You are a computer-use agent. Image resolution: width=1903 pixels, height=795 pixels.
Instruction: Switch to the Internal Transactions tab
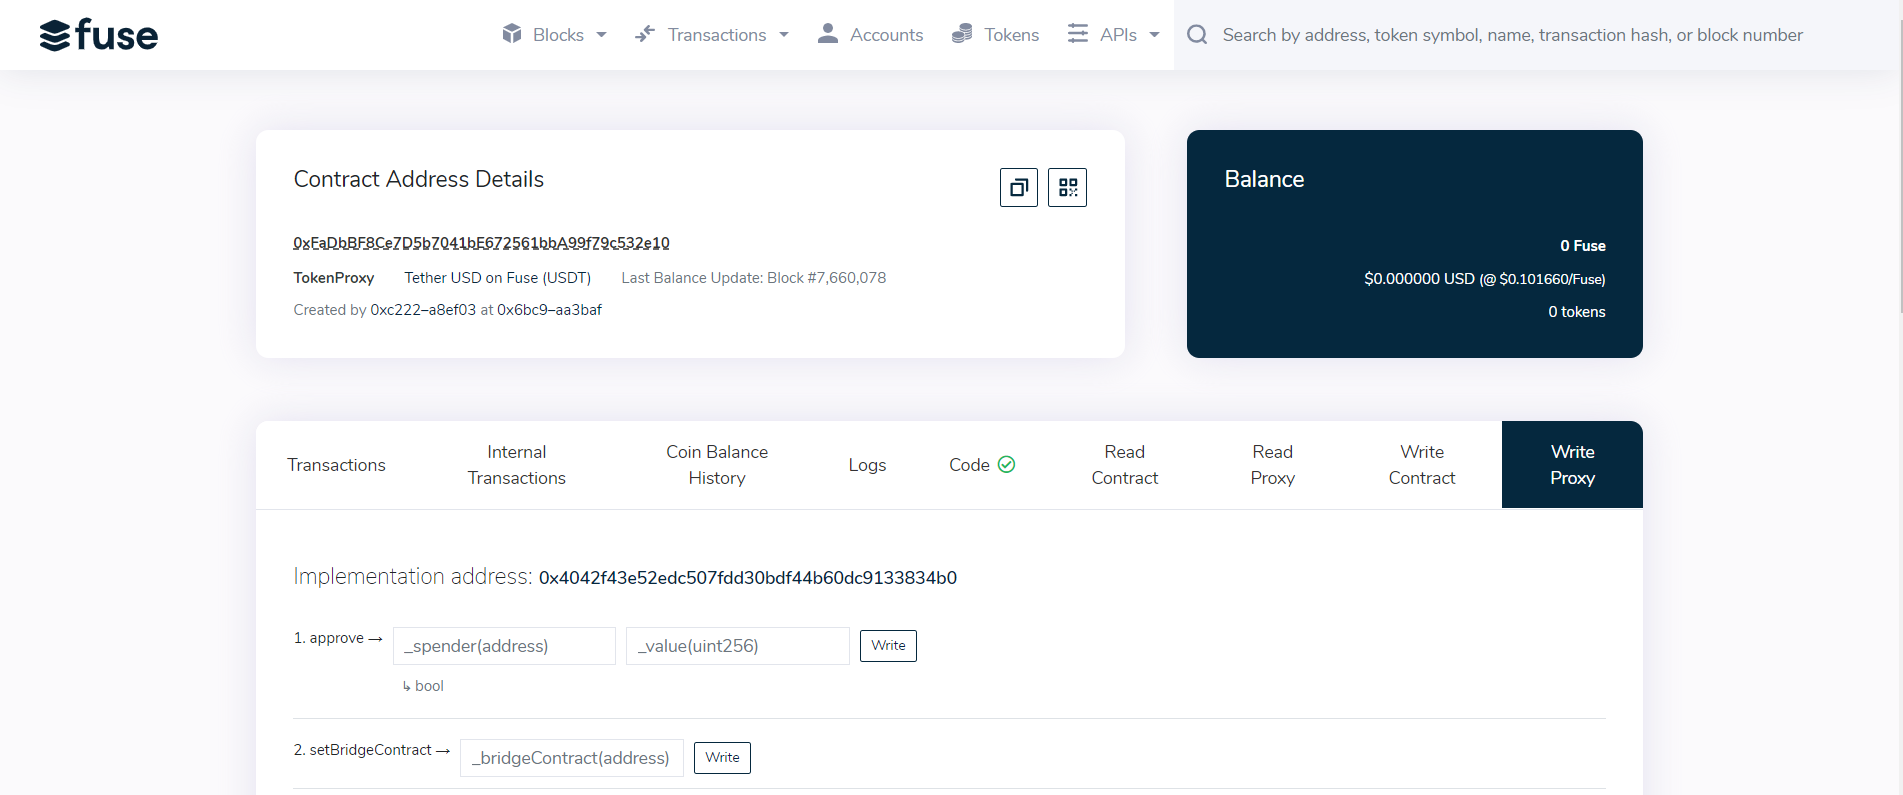(516, 465)
